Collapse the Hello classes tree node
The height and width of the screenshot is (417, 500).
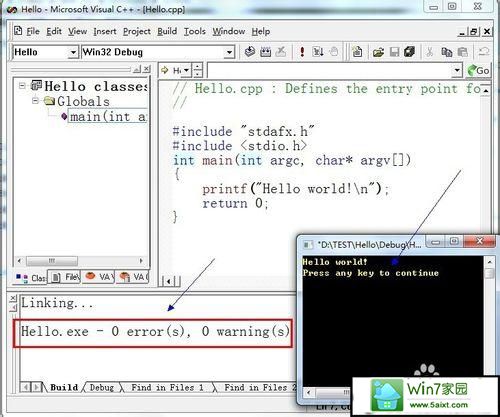22,86
